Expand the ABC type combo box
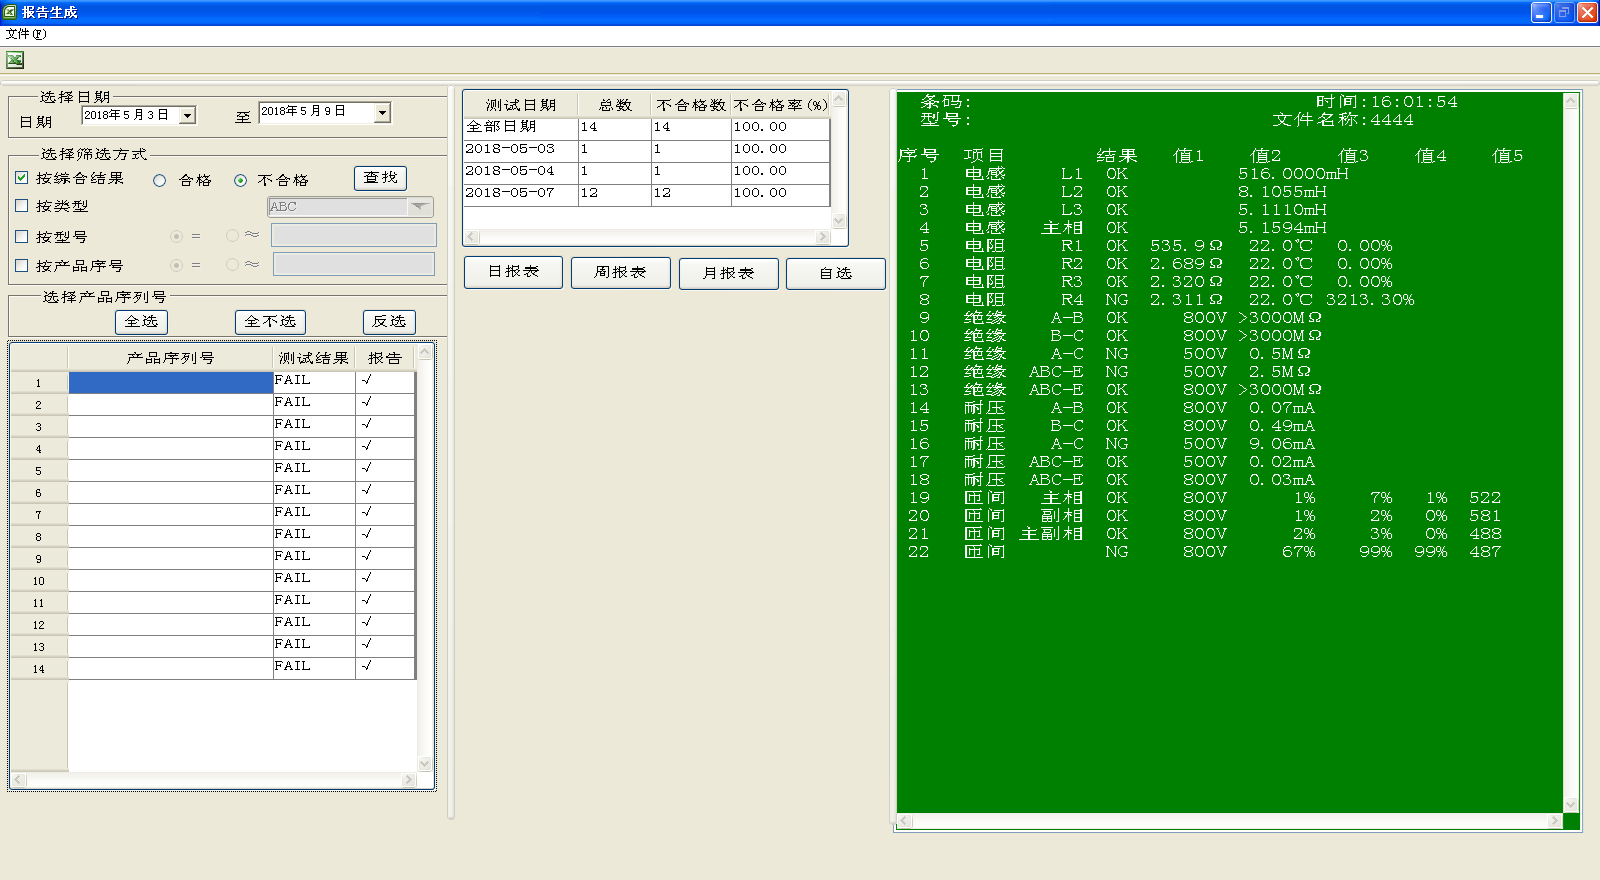1600x880 pixels. tap(420, 207)
